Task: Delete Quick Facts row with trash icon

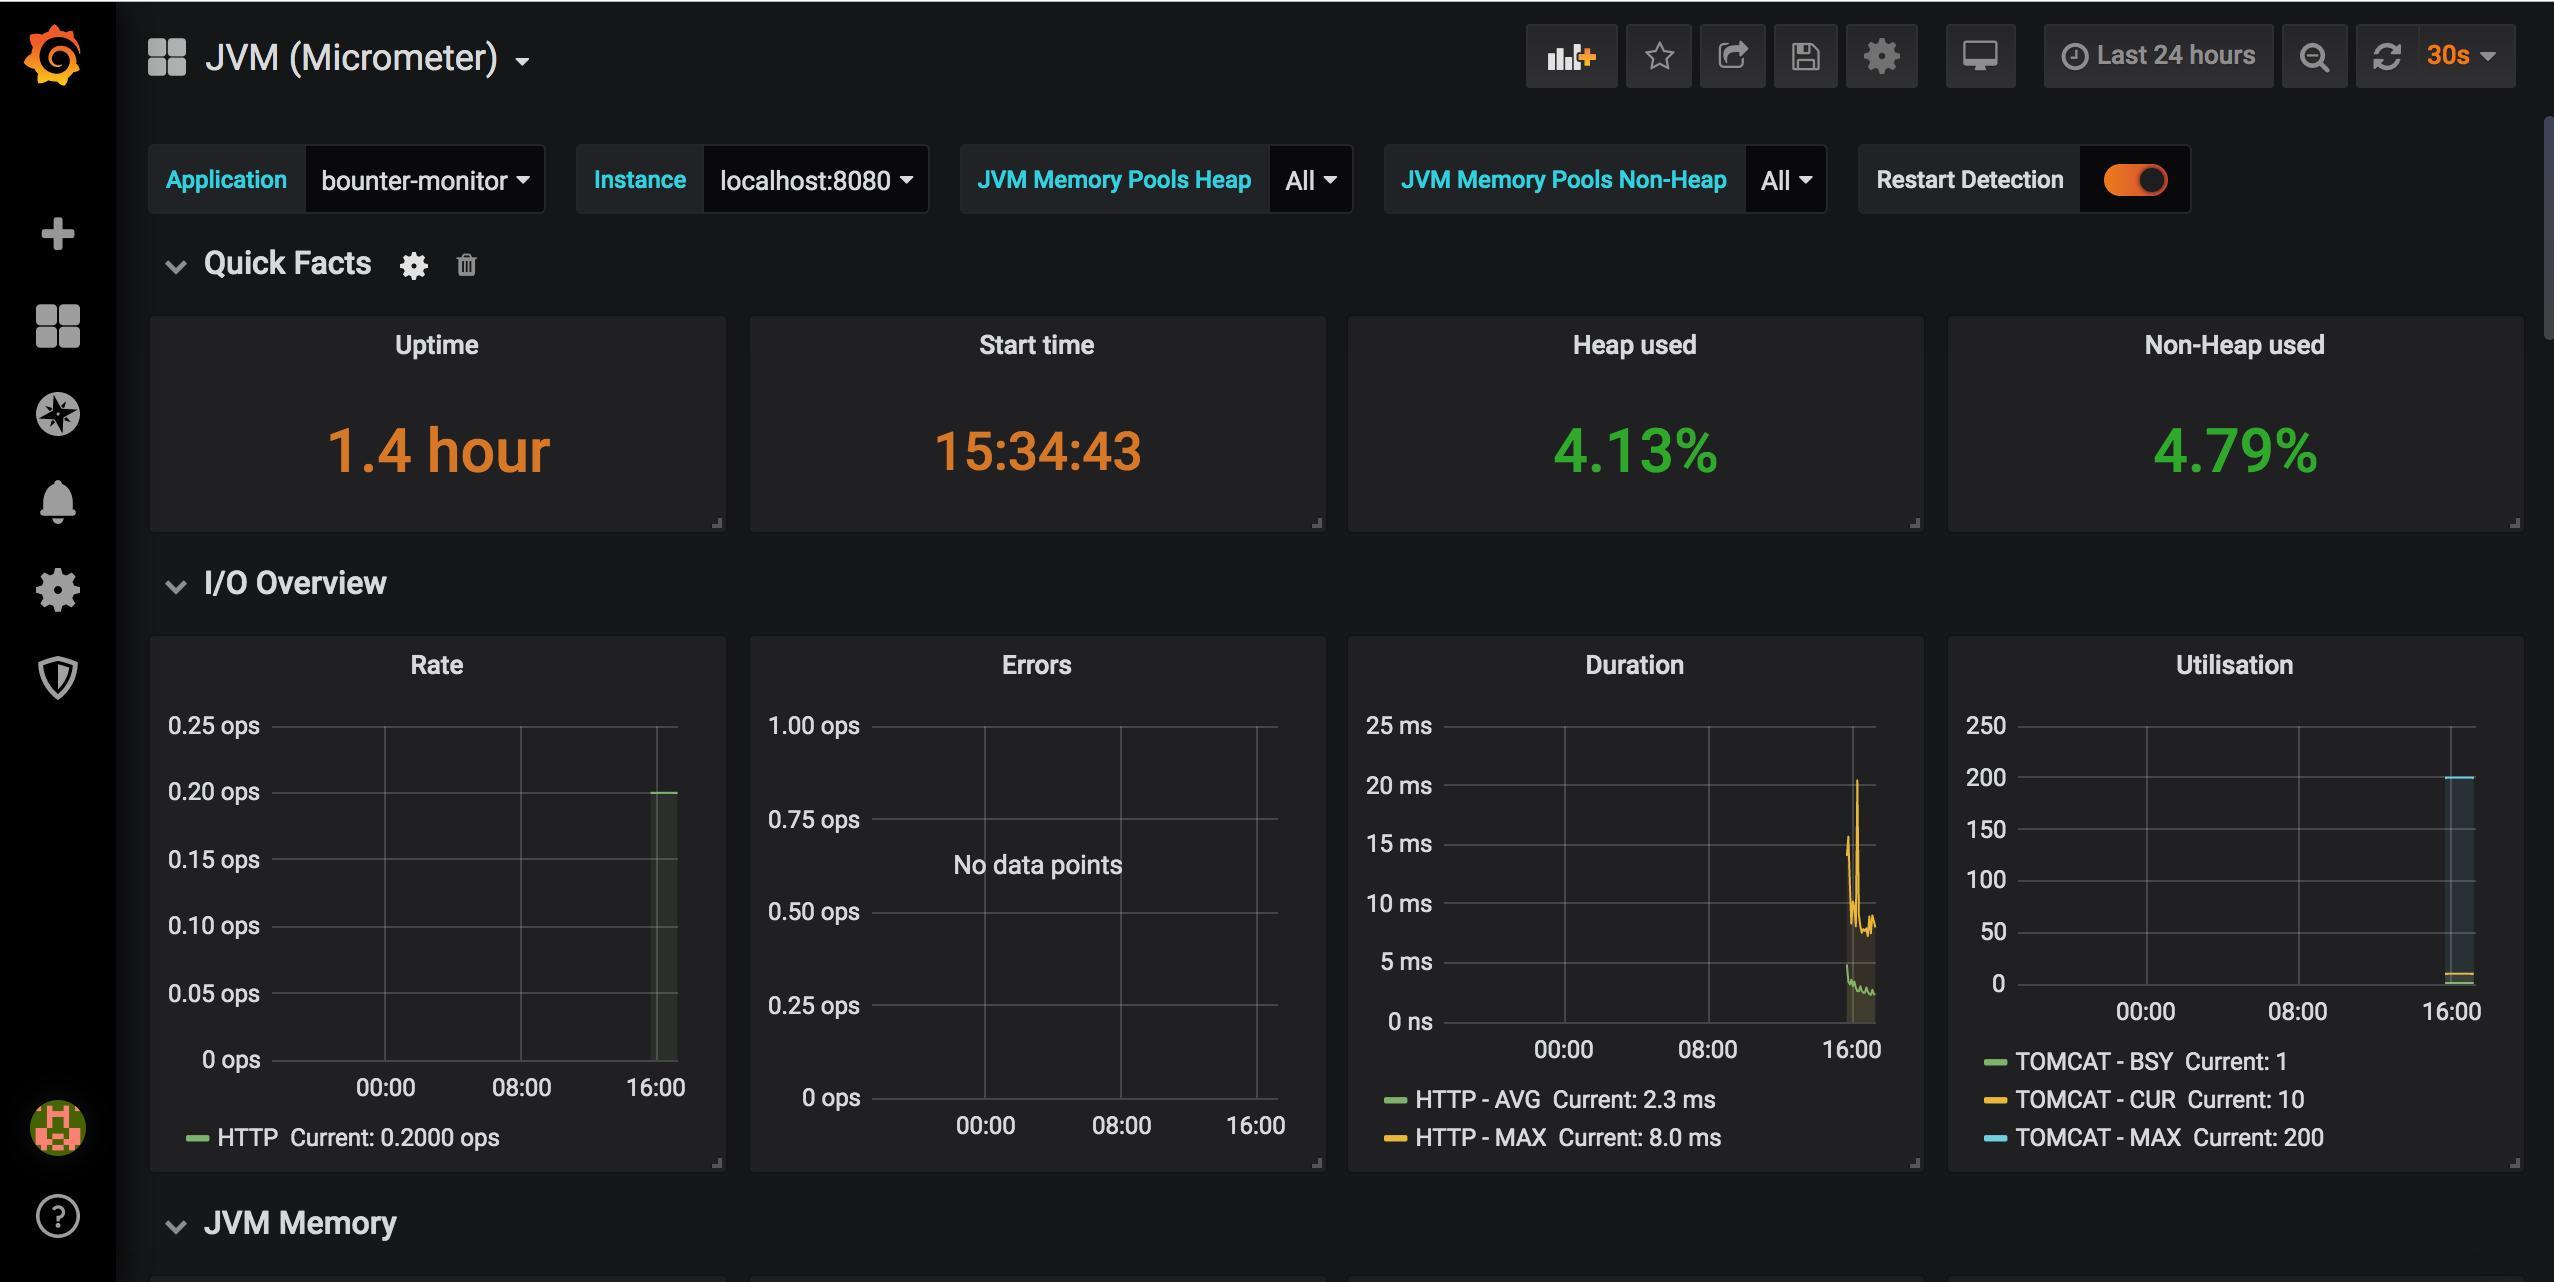Action: (x=466, y=265)
